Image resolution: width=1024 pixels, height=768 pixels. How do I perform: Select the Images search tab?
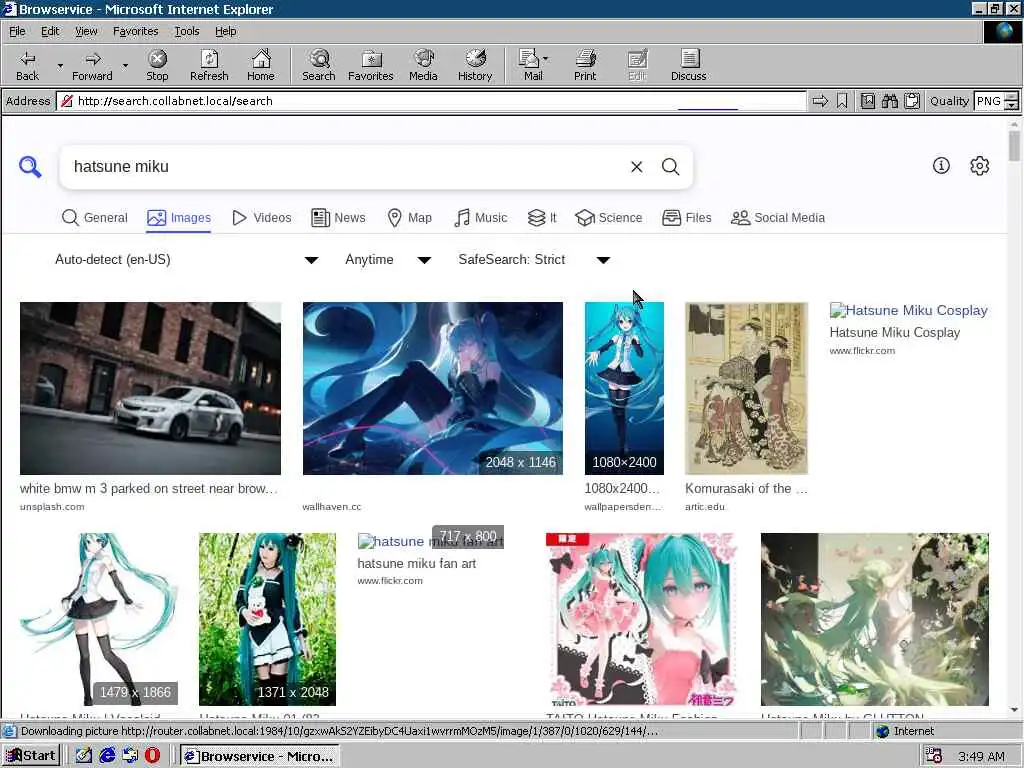pyautogui.click(x=179, y=217)
